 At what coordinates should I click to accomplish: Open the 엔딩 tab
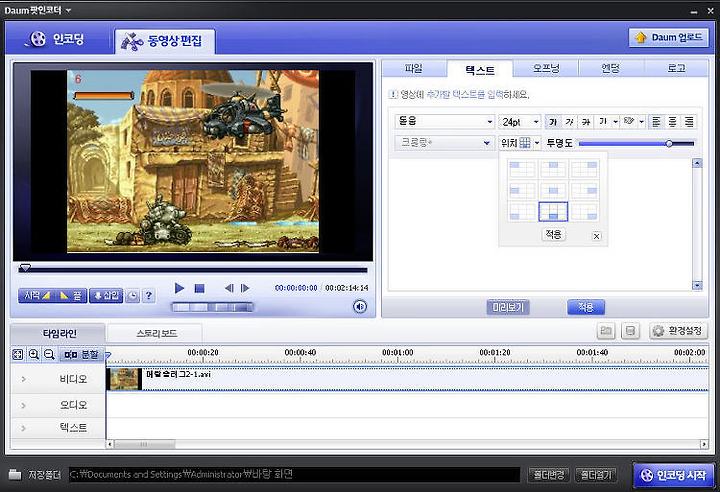(611, 69)
